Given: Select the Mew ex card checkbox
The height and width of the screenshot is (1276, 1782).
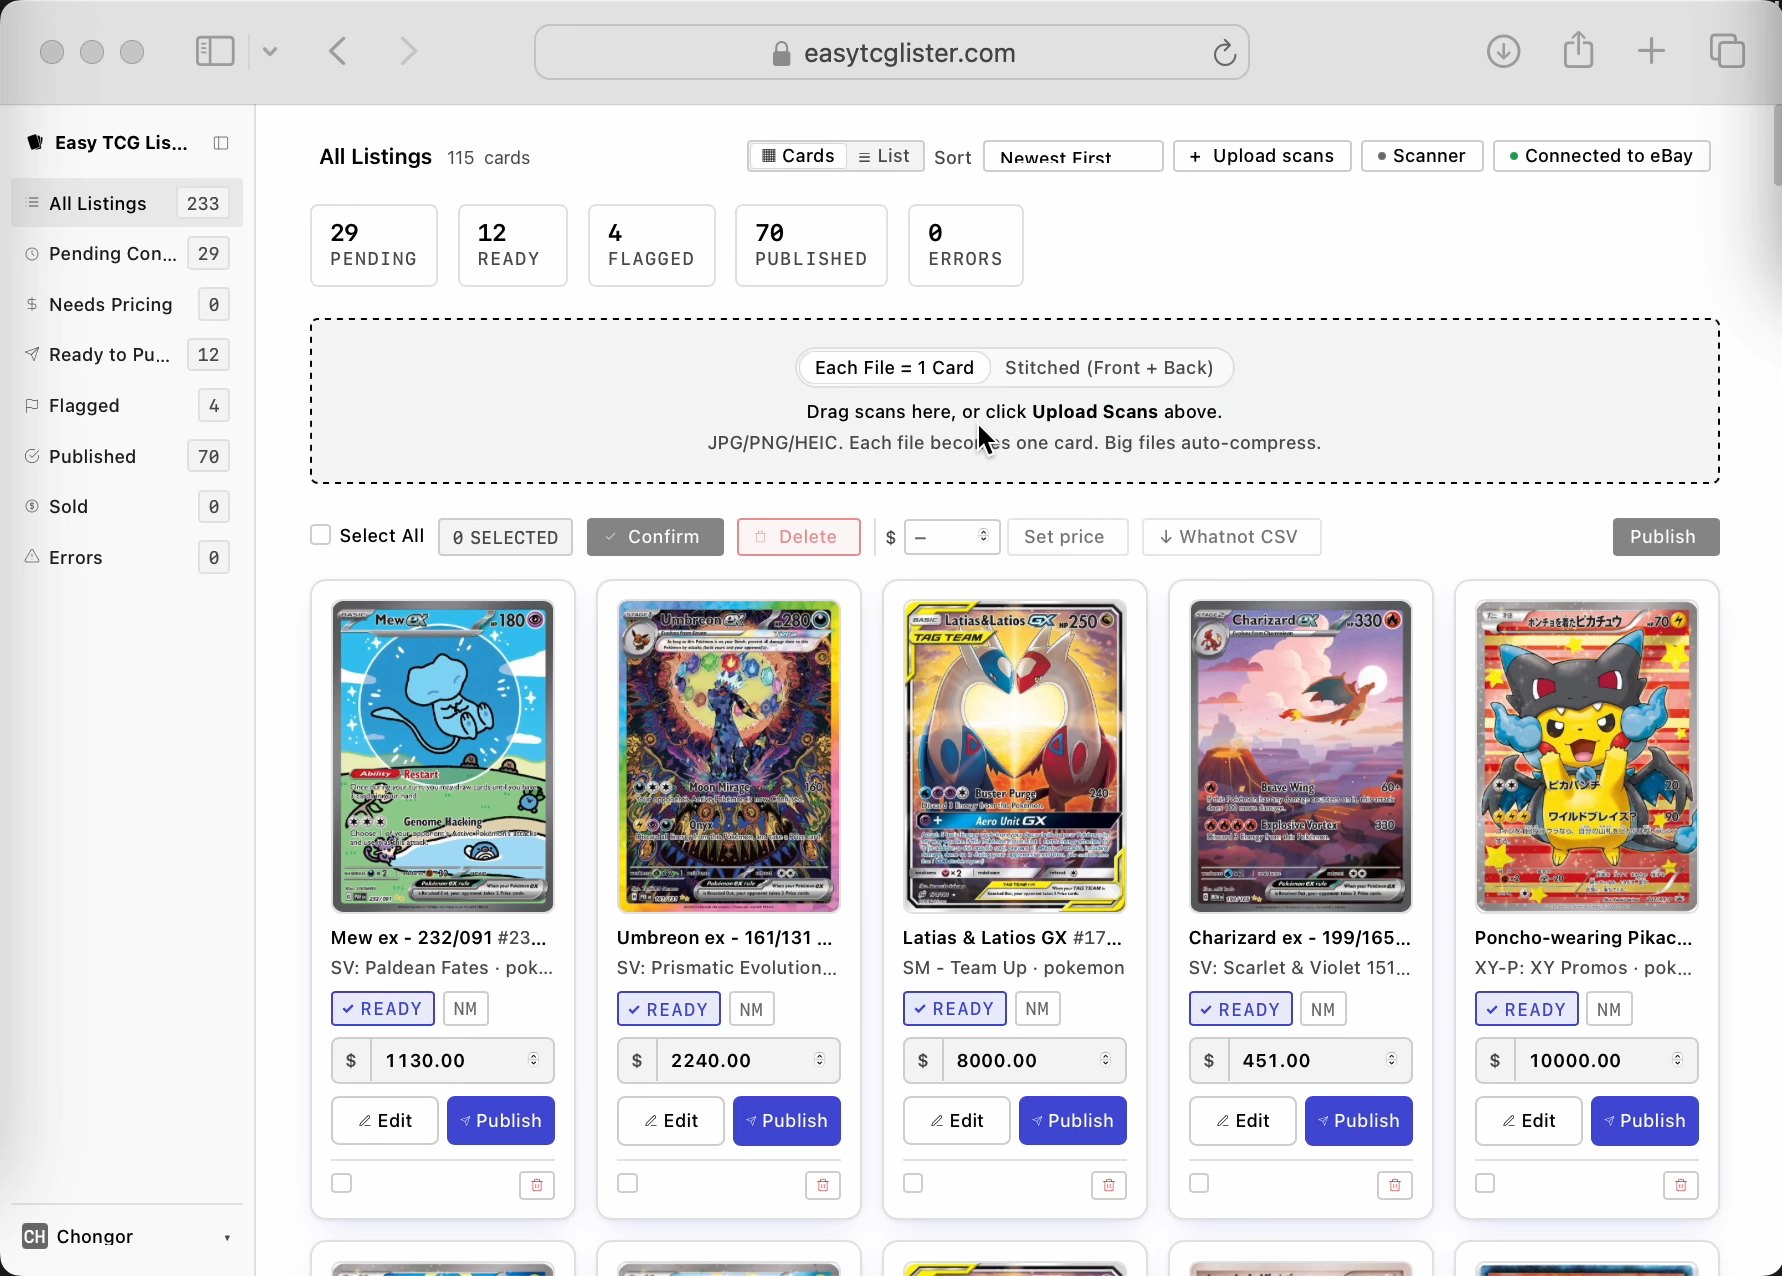Looking at the screenshot, I should click(342, 1183).
